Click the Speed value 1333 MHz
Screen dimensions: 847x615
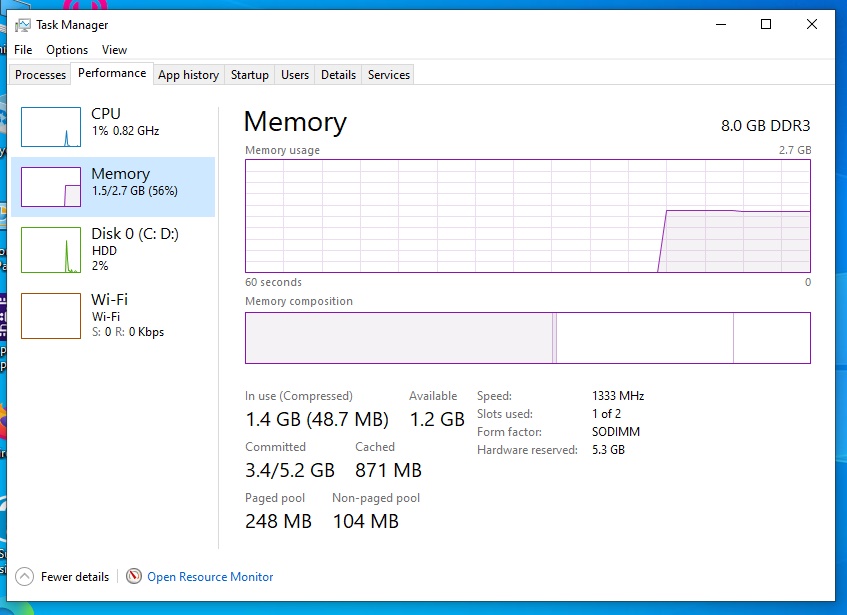coord(618,396)
